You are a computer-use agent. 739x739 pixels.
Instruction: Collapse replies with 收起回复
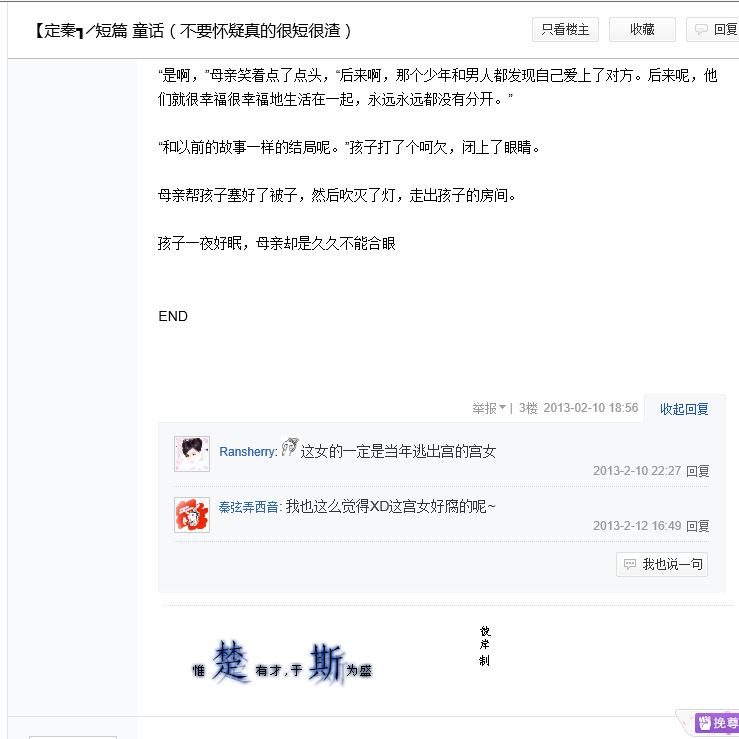[684, 409]
